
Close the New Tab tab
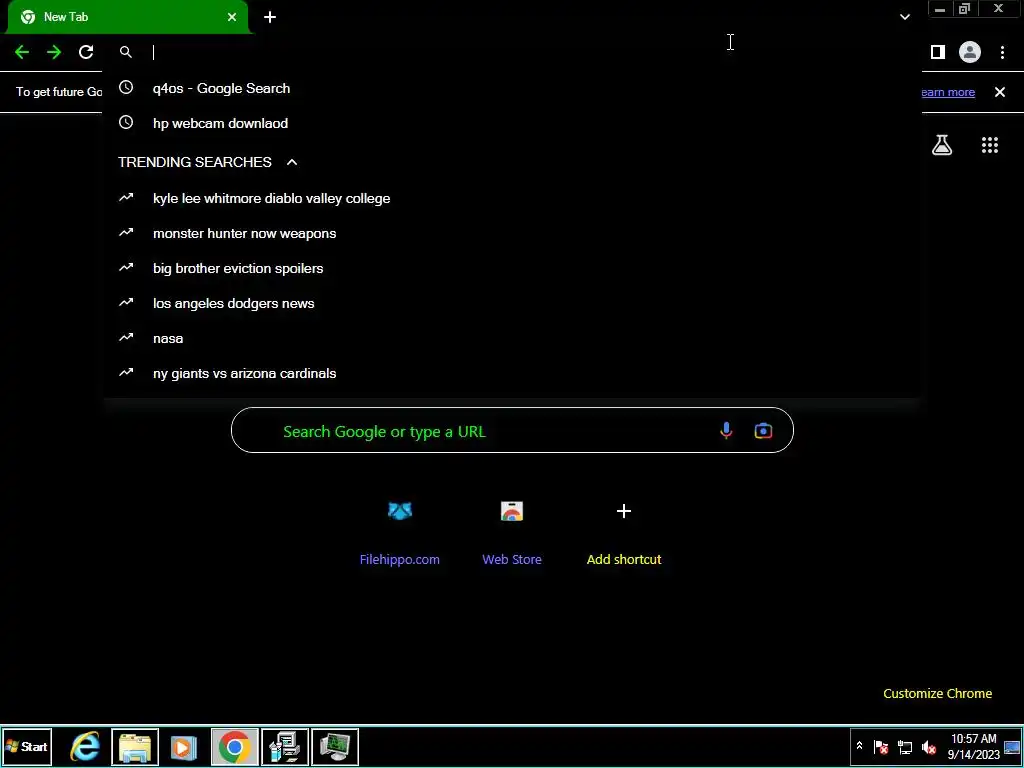point(232,17)
